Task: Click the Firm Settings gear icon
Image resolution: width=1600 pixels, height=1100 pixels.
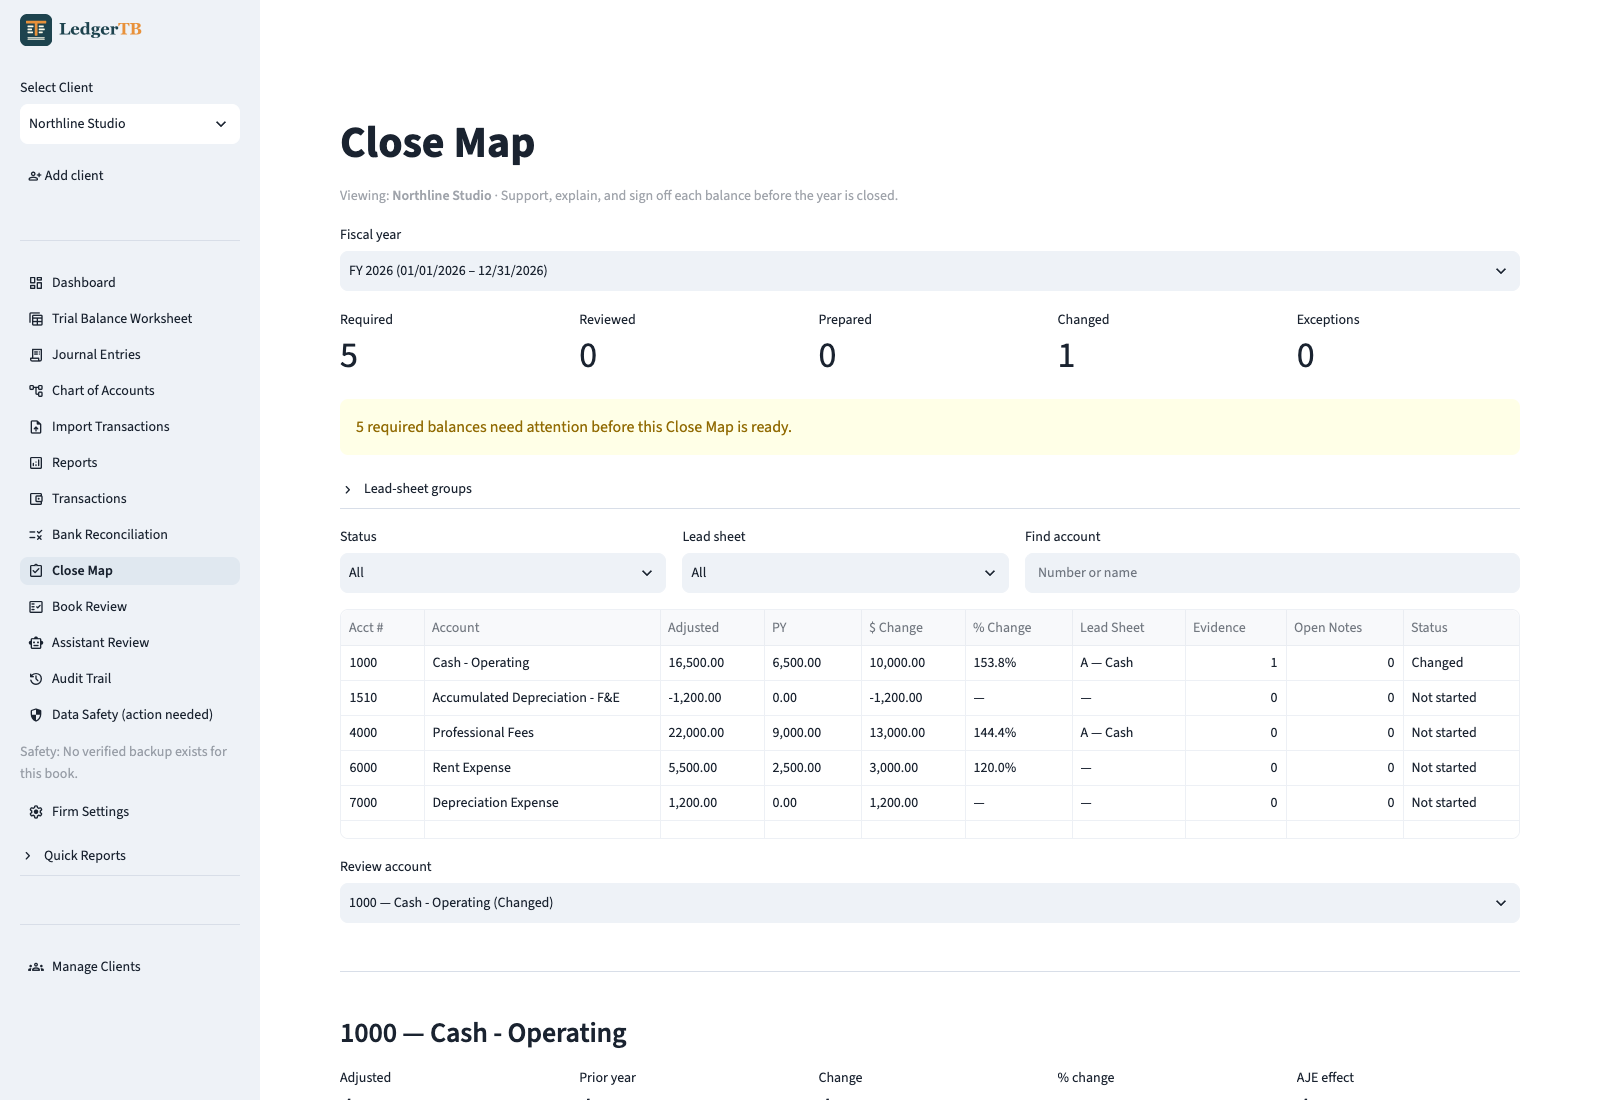Action: click(x=36, y=812)
